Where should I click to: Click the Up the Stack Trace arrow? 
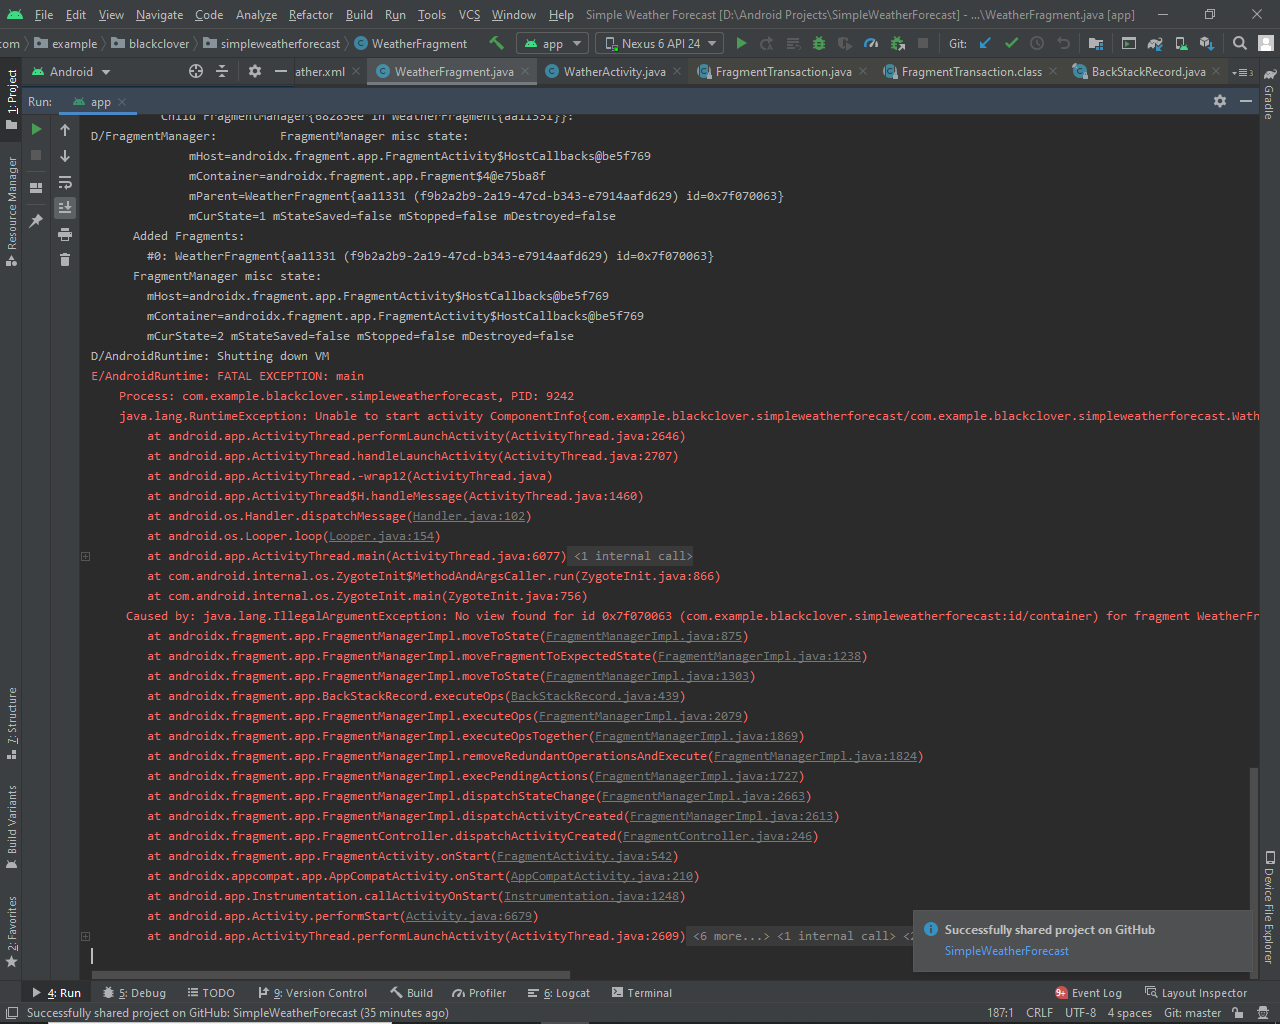point(65,130)
